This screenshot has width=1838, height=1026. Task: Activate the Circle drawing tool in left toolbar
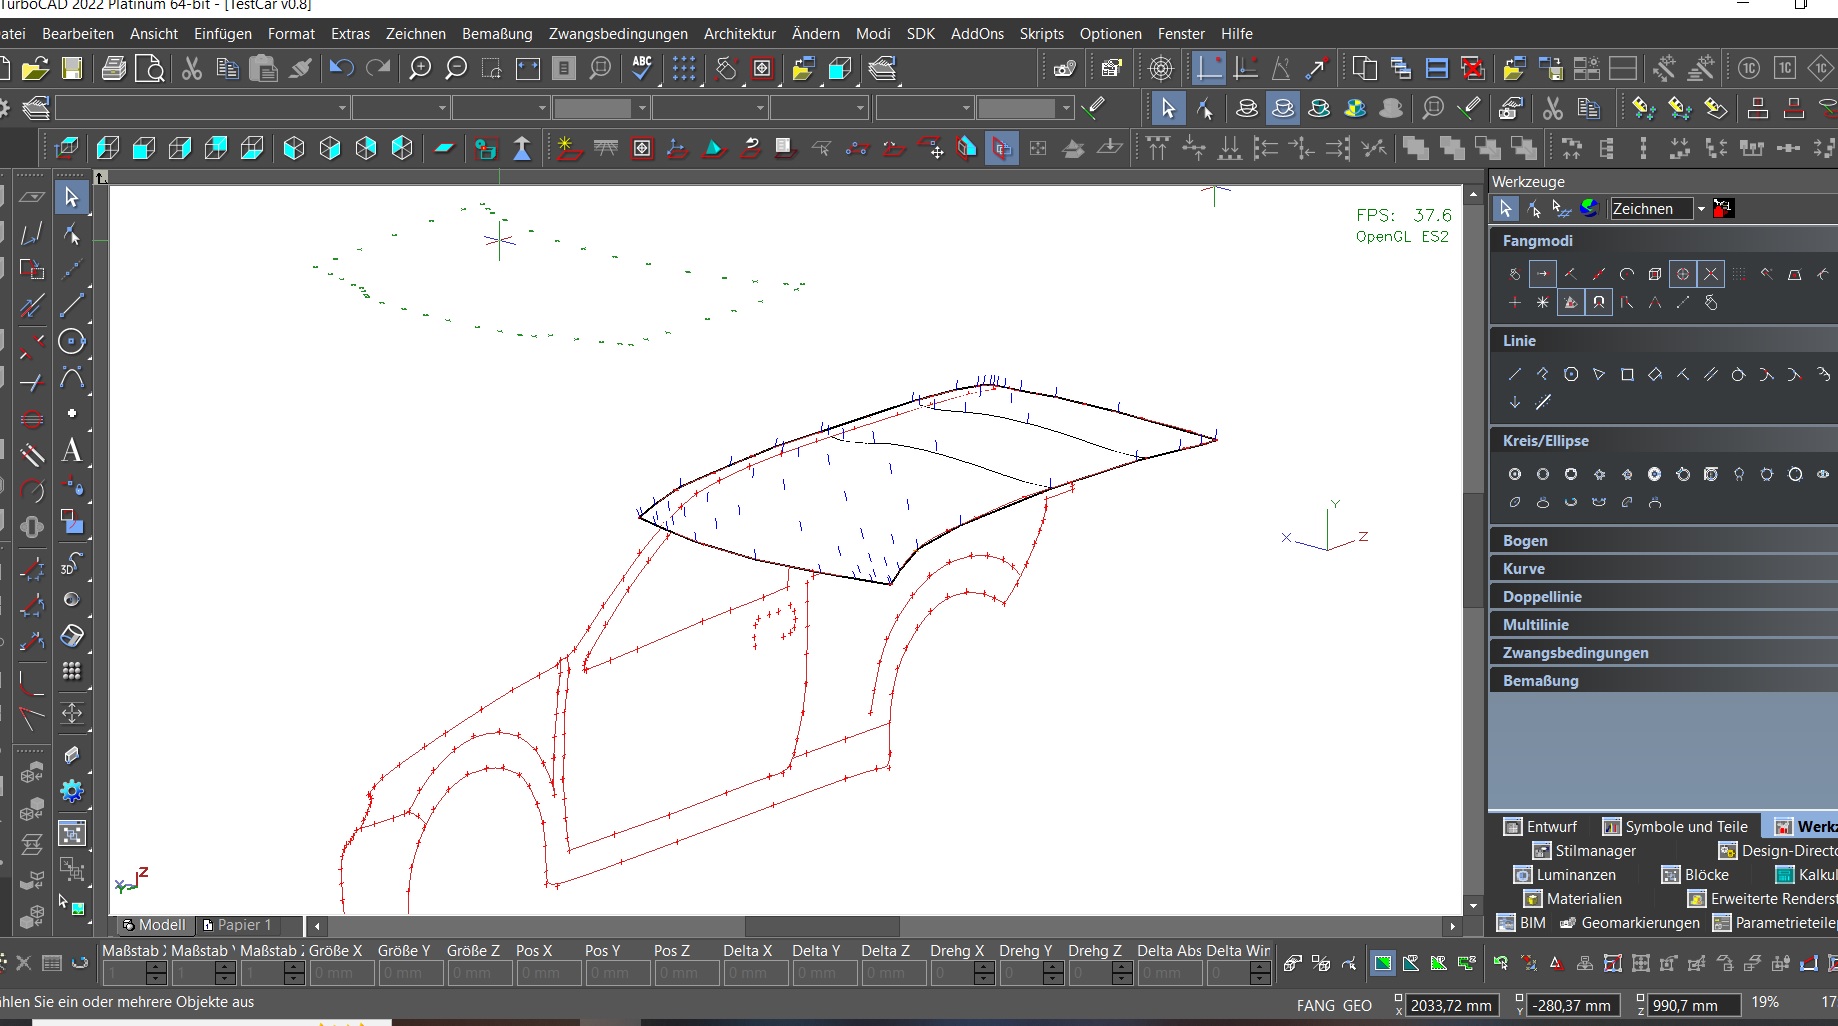coord(71,341)
